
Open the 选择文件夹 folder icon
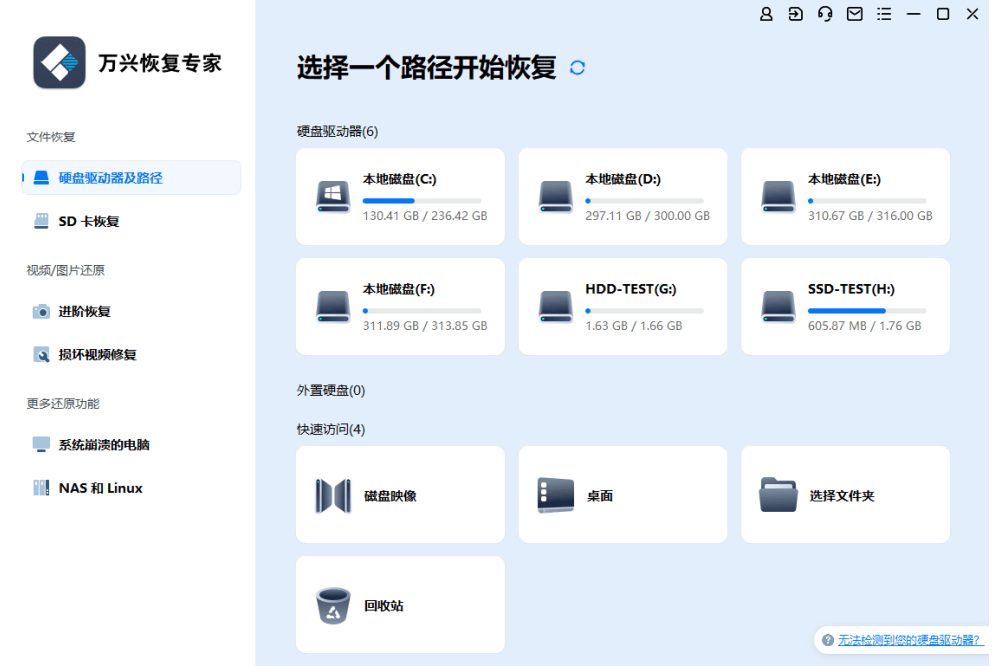pos(778,495)
